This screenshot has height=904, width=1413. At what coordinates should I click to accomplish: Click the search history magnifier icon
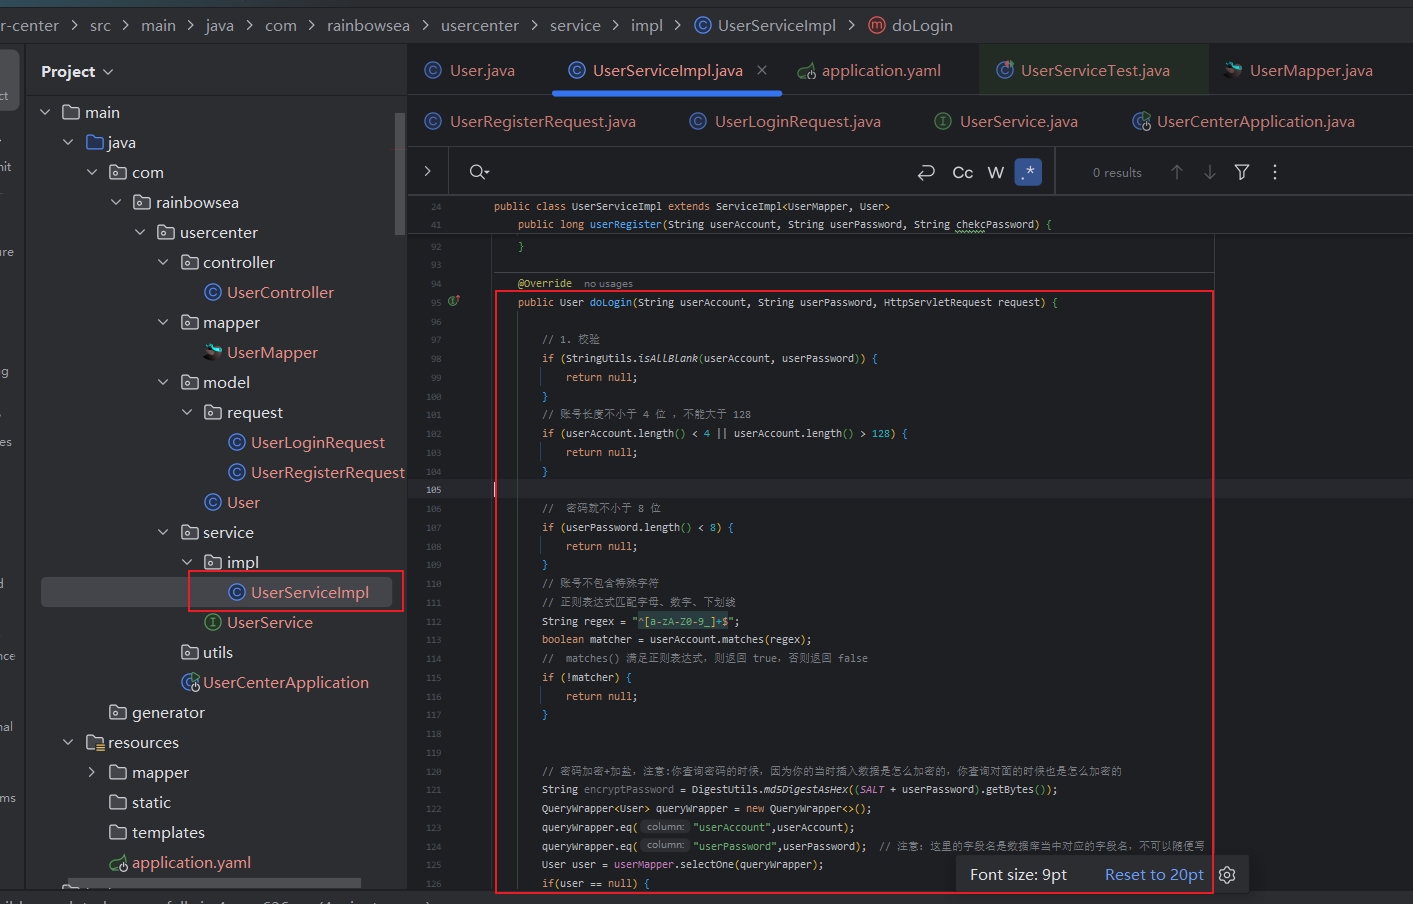[479, 172]
